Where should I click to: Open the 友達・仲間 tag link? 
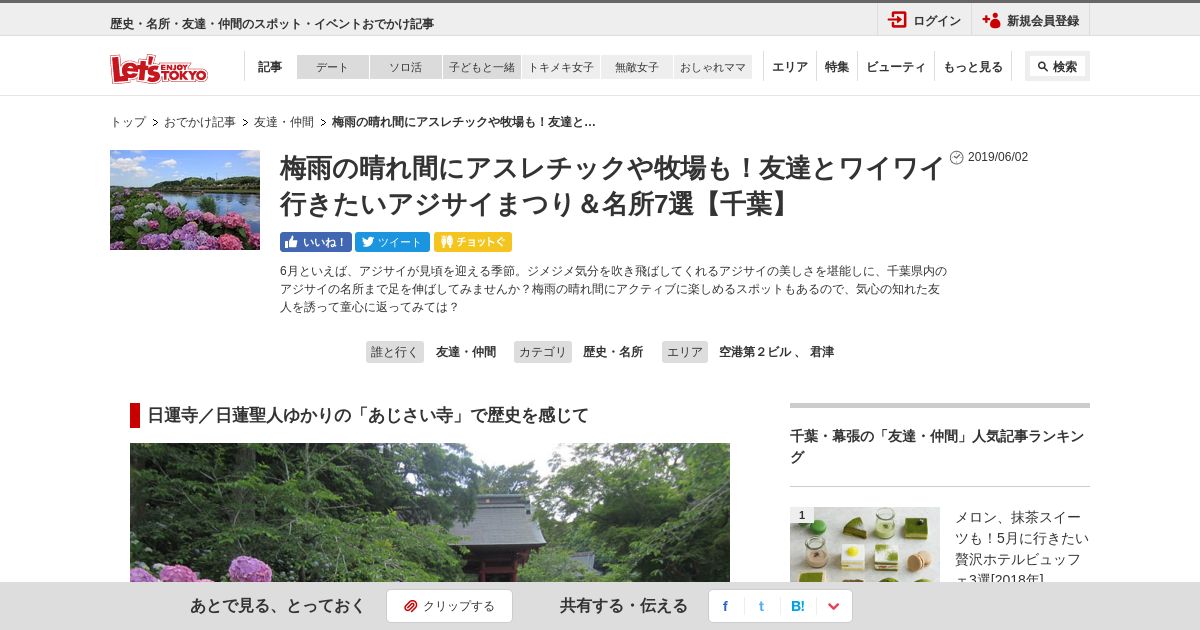tap(466, 352)
